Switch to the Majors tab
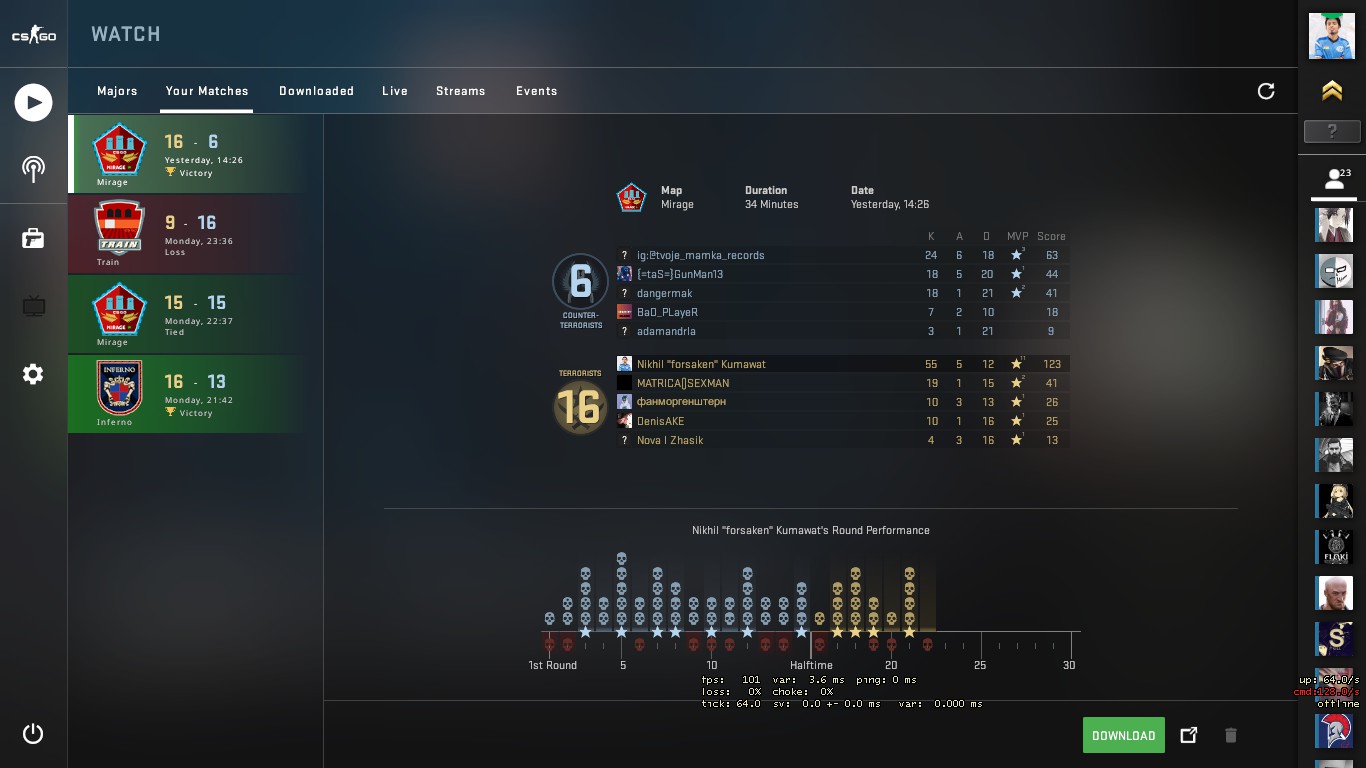 point(117,91)
